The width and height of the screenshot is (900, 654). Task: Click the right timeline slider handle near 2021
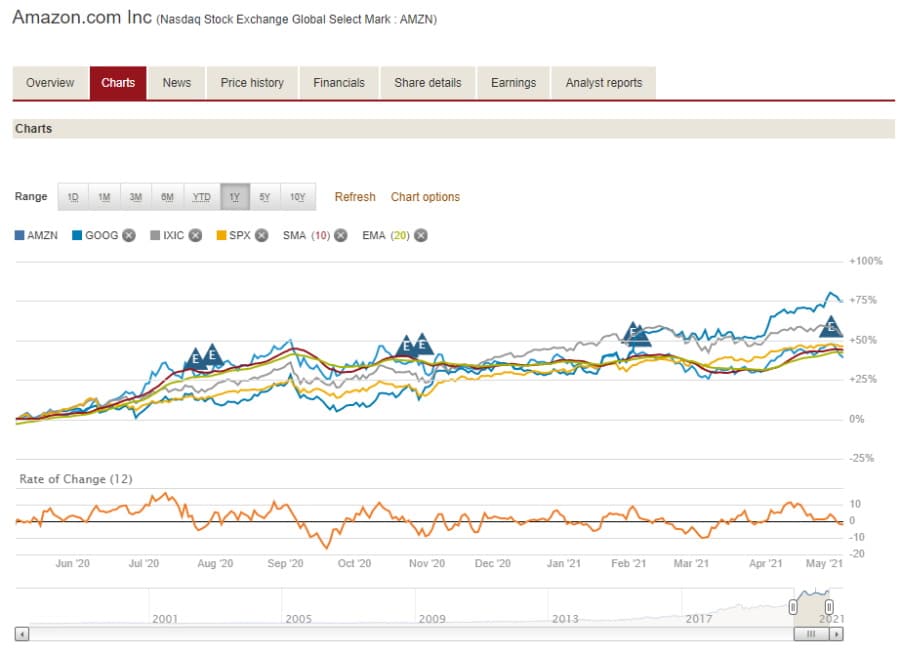click(829, 607)
